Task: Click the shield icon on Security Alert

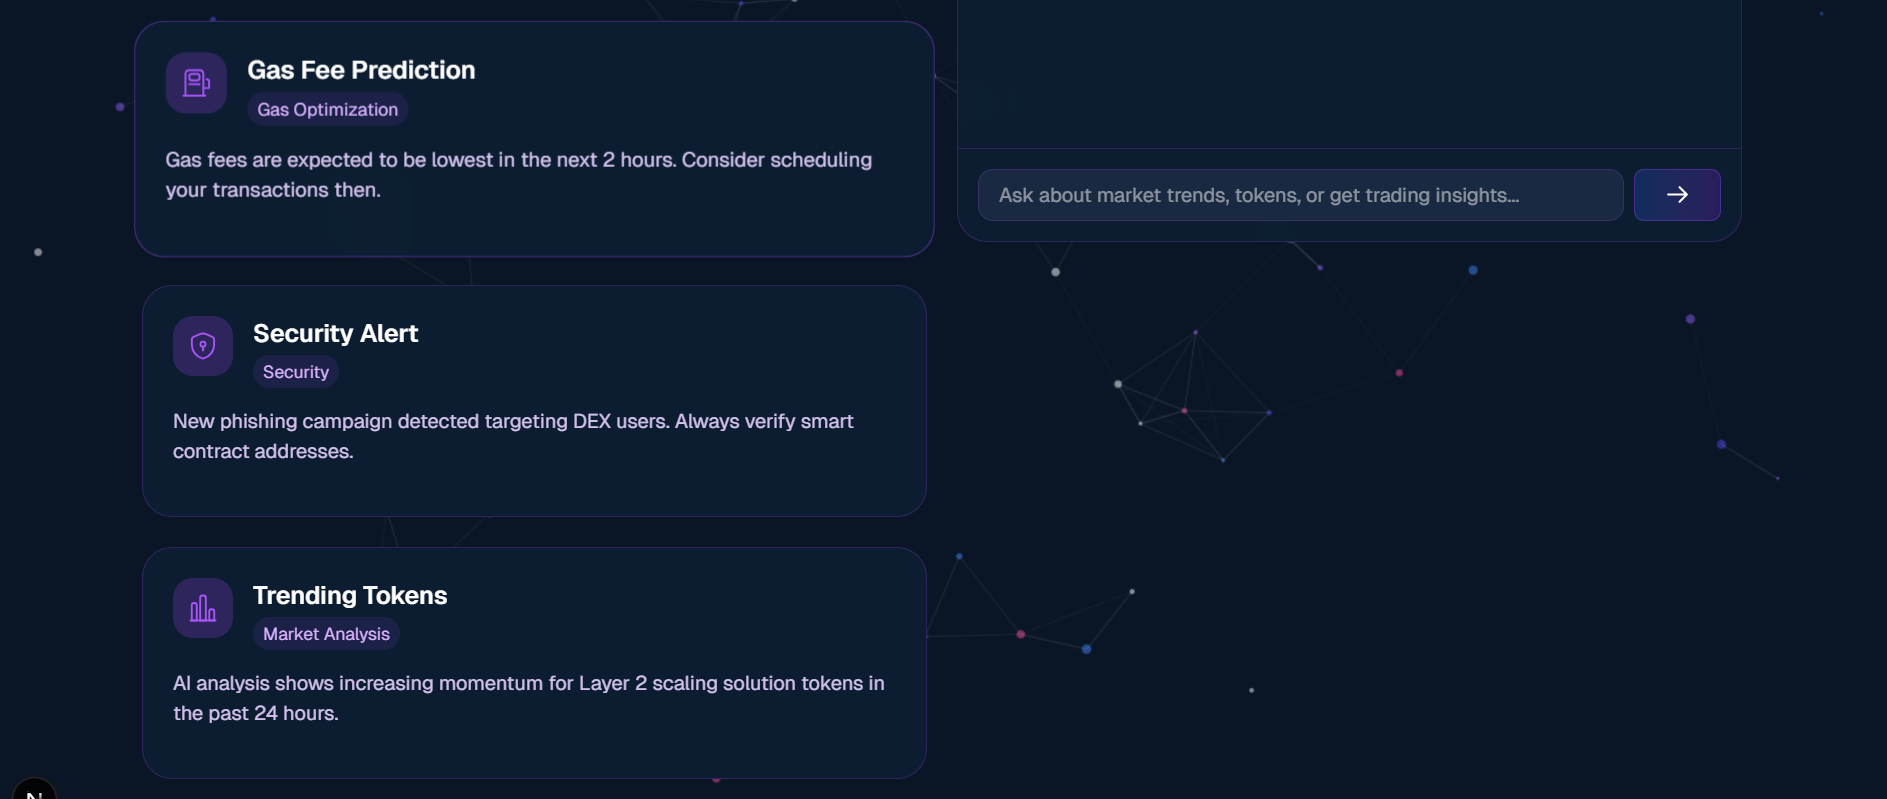Action: pyautogui.click(x=203, y=346)
